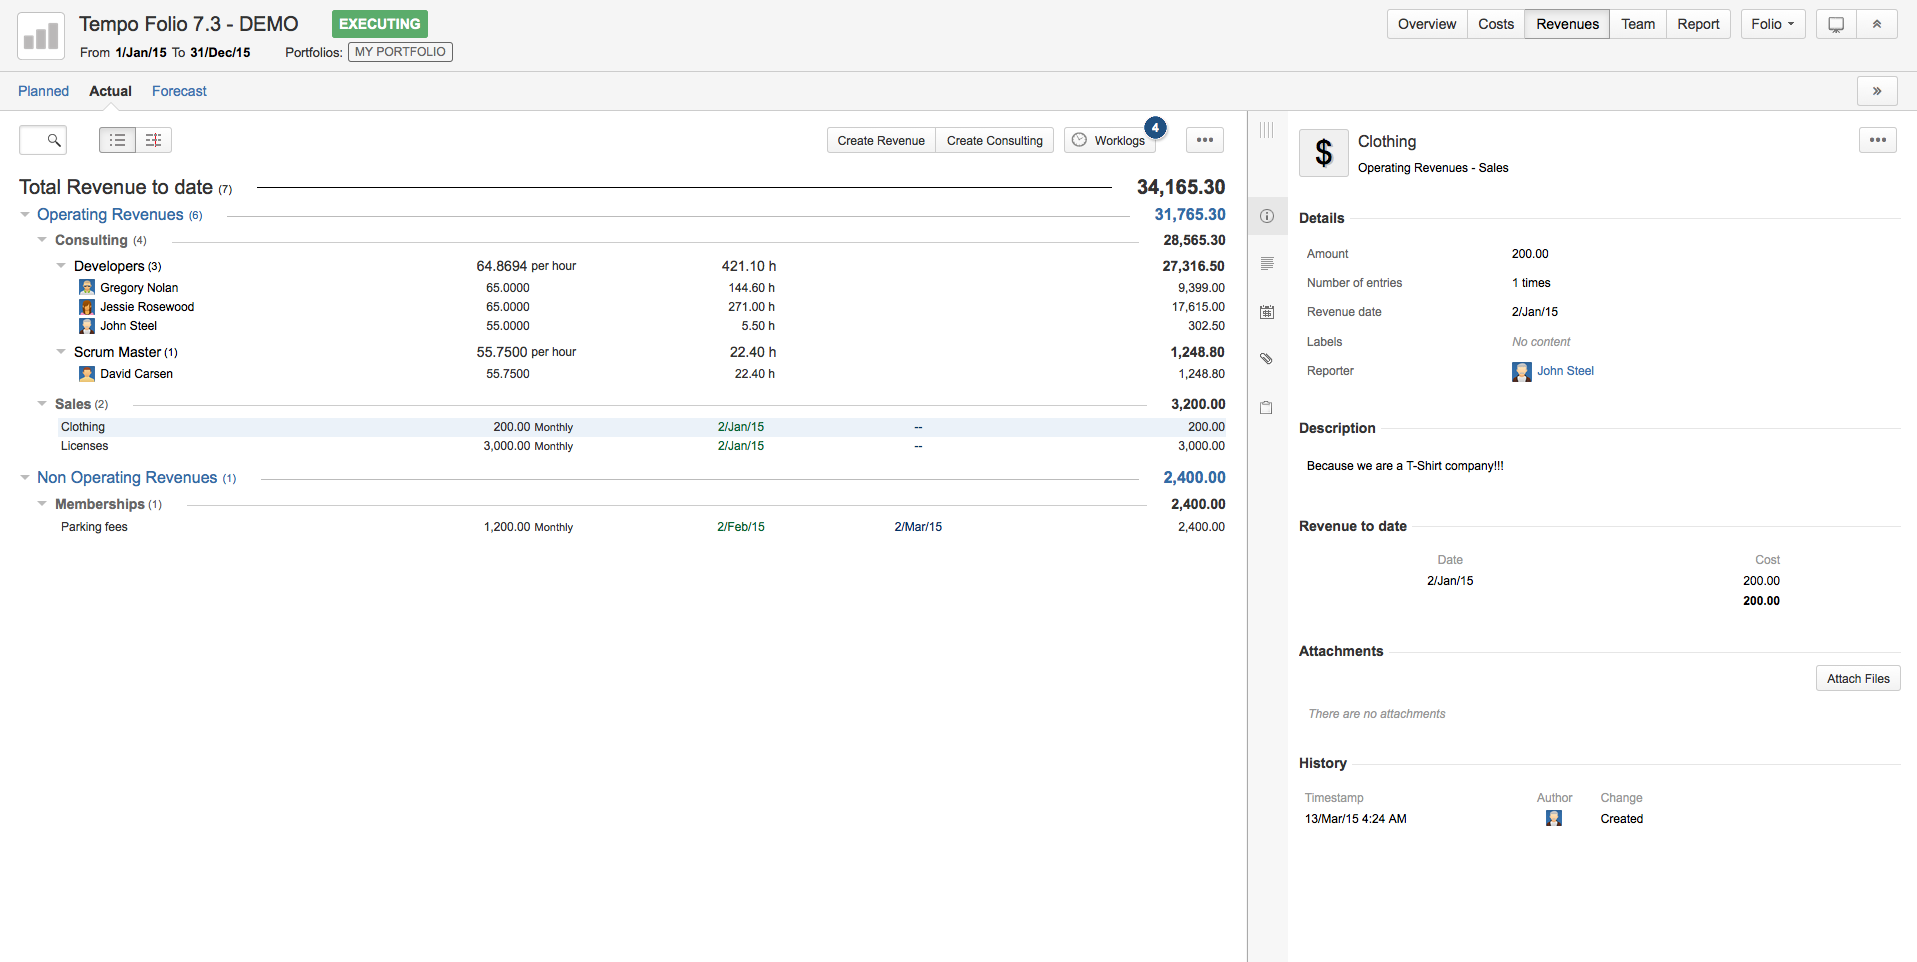Click the monitor display icon near Folio menu
This screenshot has width=1917, height=962.
[1835, 23]
